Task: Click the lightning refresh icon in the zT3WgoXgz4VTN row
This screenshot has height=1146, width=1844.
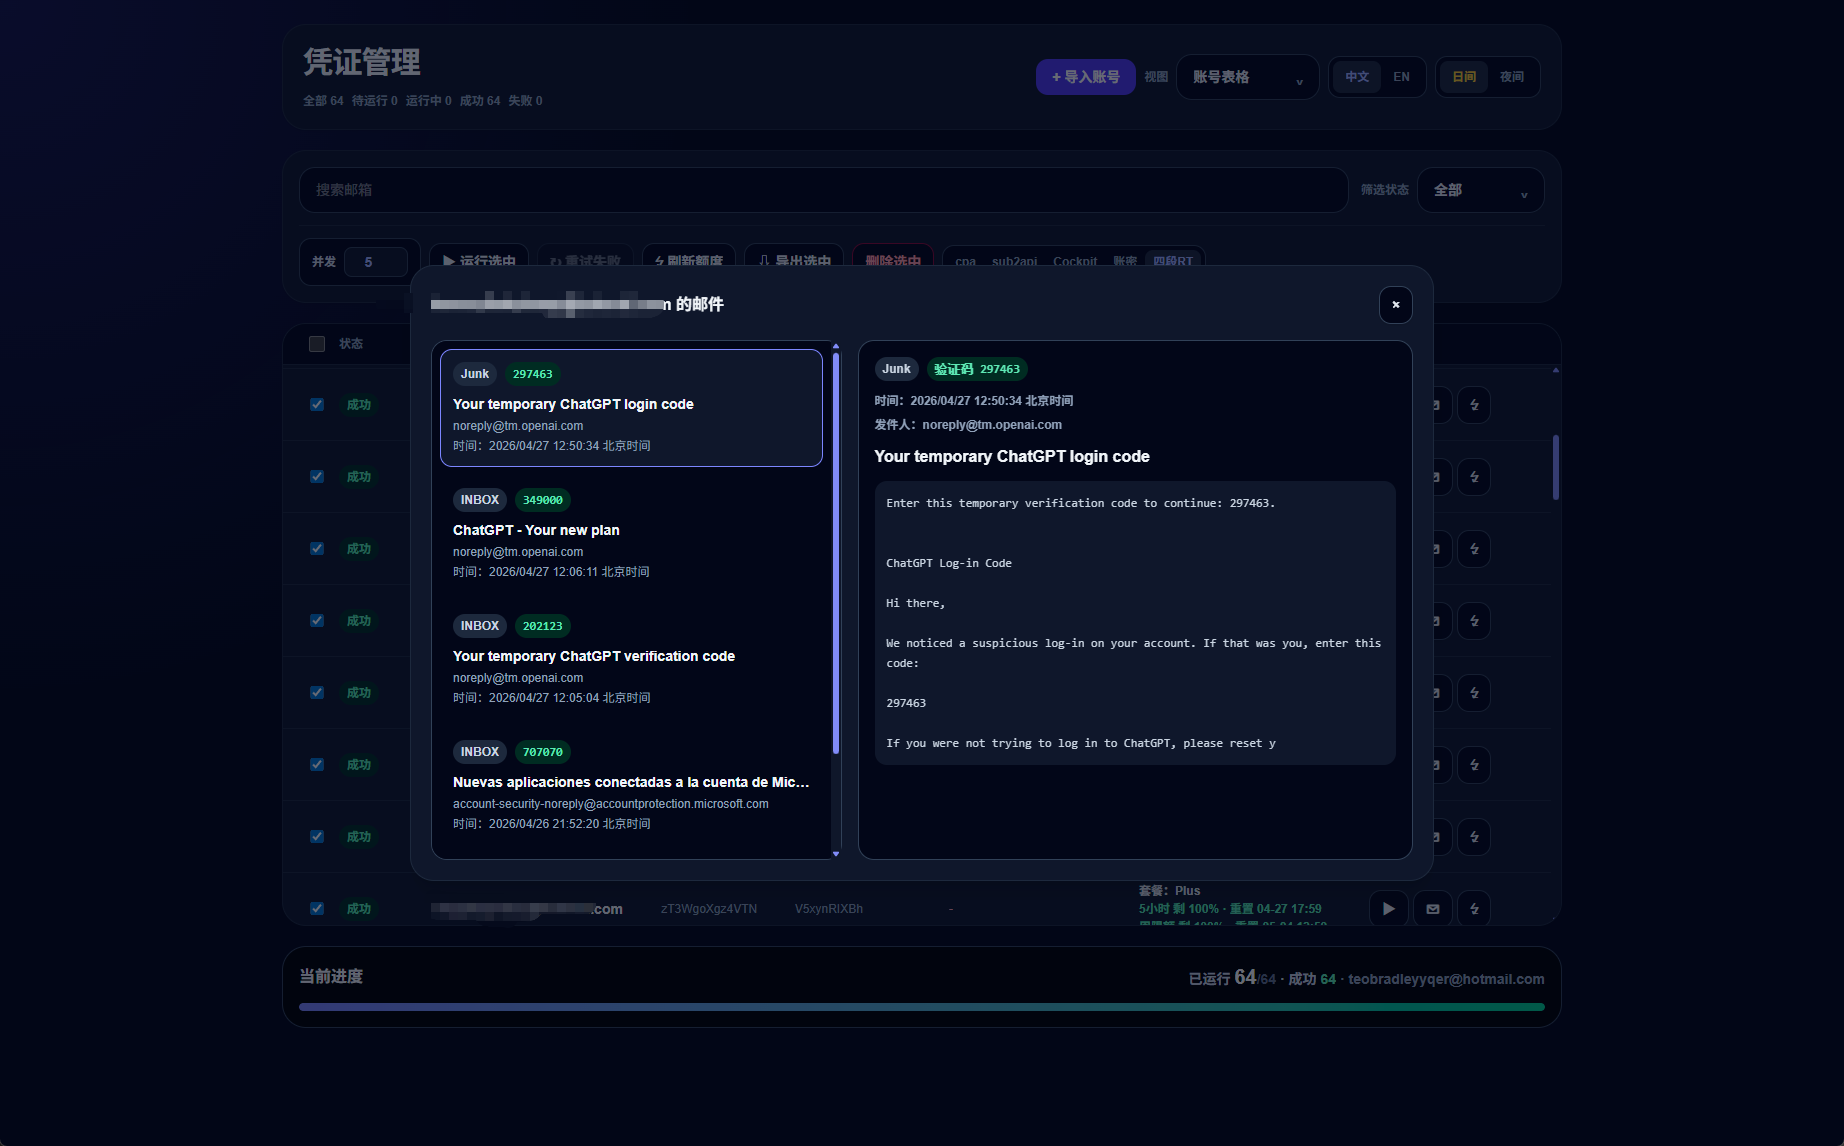Action: tap(1474, 908)
